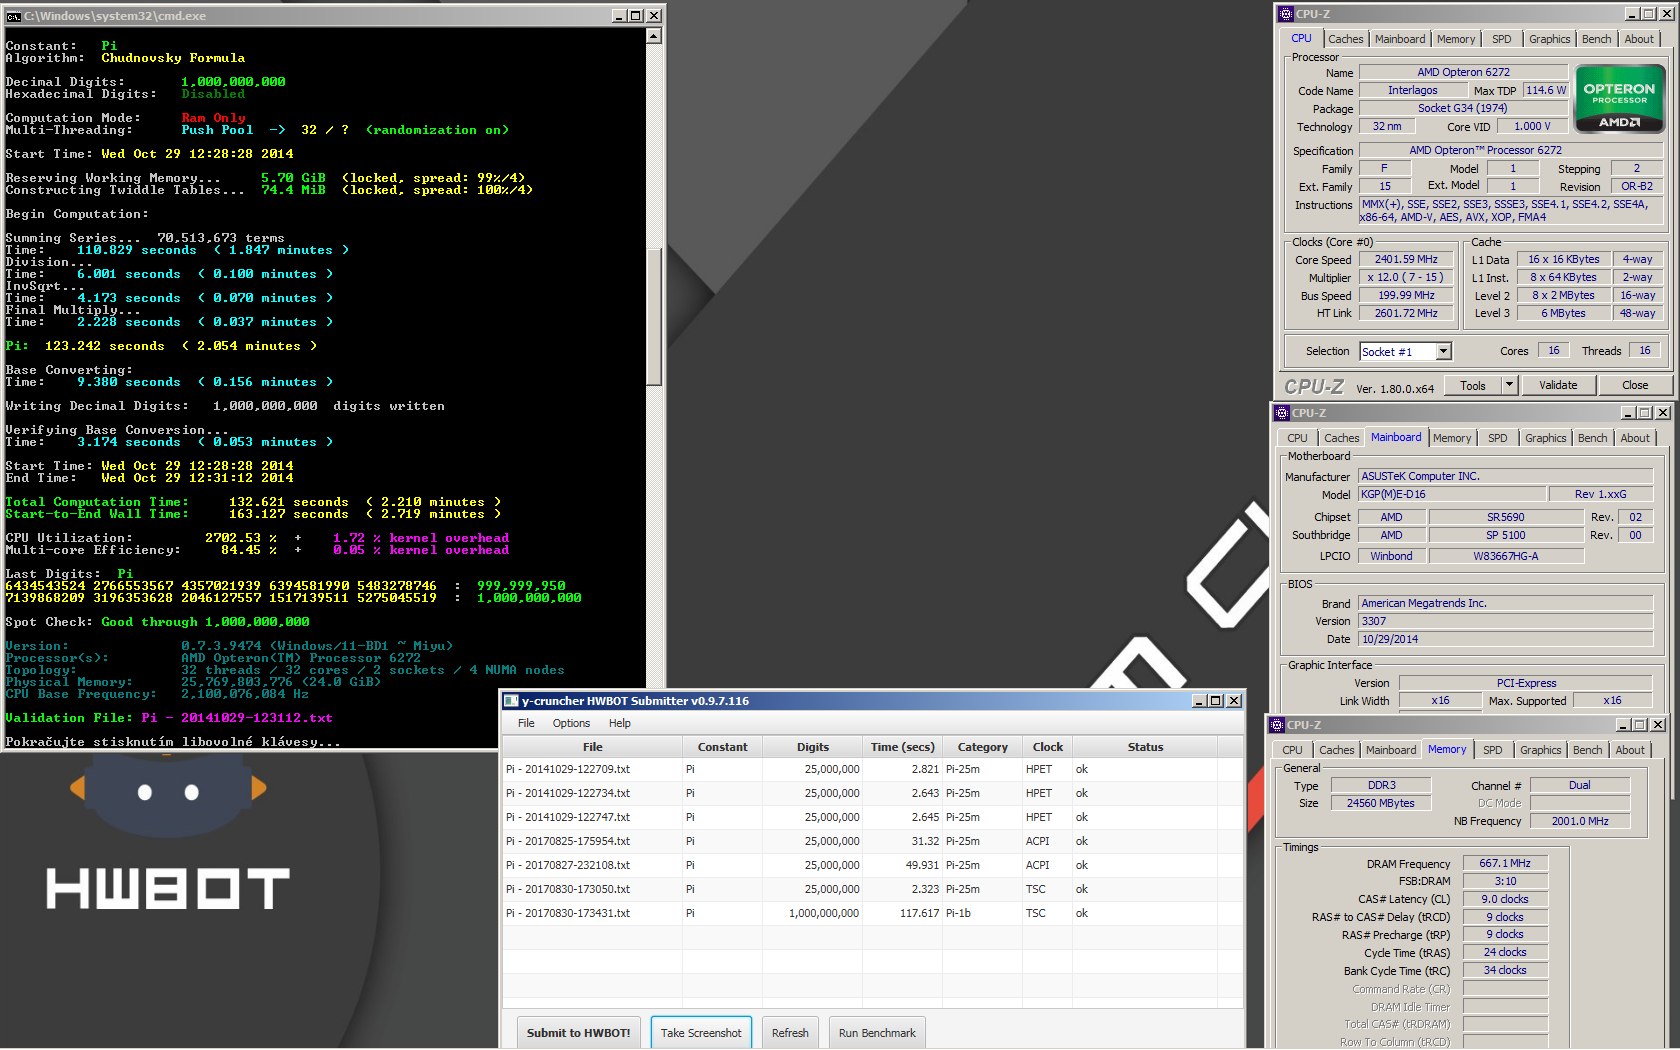Image resolution: width=1680 pixels, height=1050 pixels.
Task: Click the cmd.exe vertical scrollbar thumb
Action: click(654, 315)
